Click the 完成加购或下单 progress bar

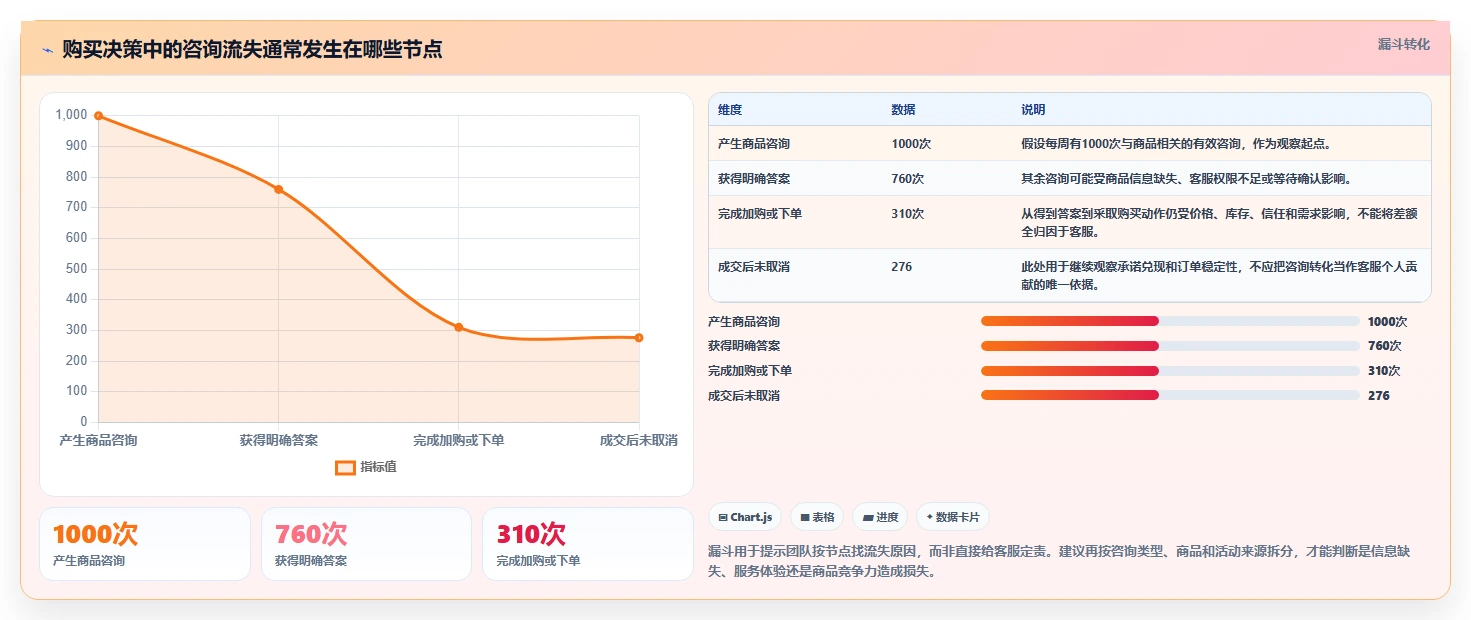pyautogui.click(x=1170, y=371)
